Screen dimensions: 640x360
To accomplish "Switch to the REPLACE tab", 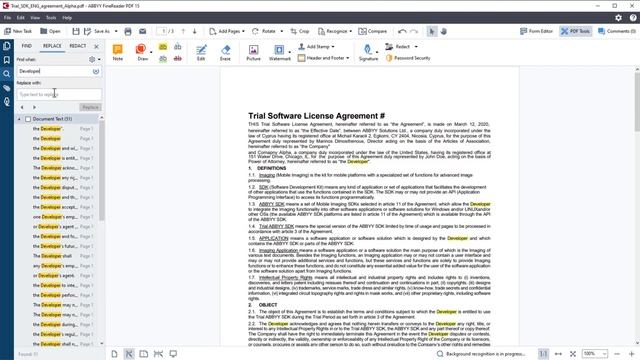I will [x=52, y=46].
